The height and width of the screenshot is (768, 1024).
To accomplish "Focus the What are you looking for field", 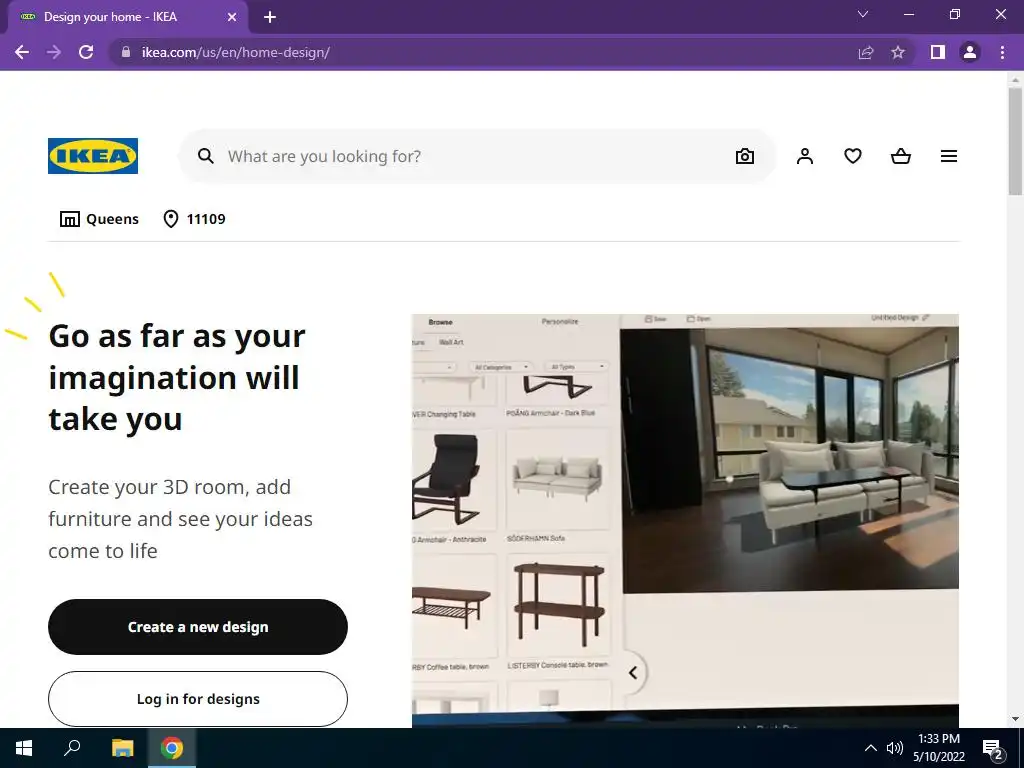I will (x=477, y=156).
